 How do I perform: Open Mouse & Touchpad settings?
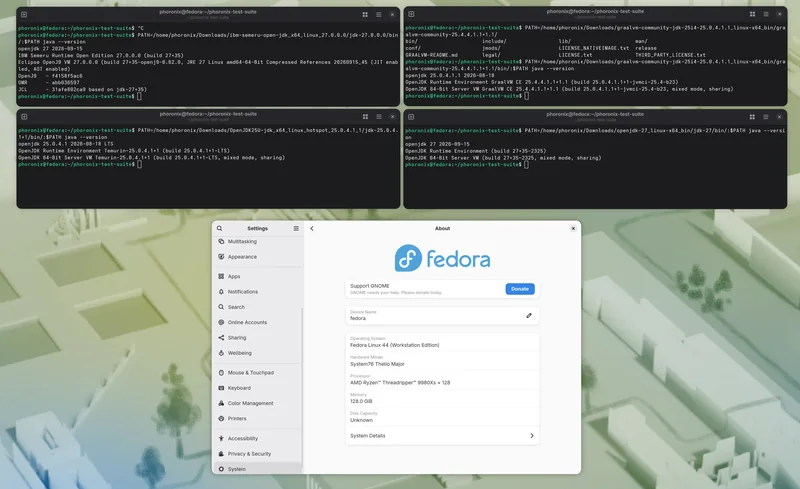pyautogui.click(x=258, y=373)
